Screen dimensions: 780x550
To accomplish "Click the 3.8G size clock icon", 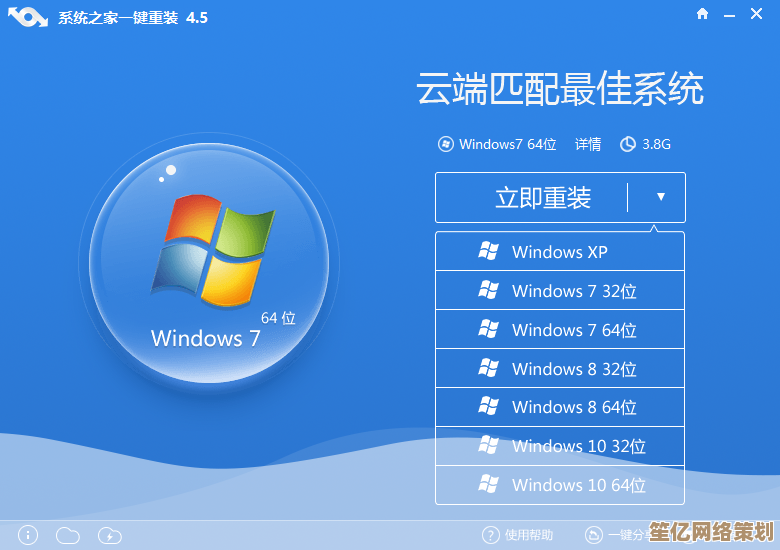I will [628, 144].
